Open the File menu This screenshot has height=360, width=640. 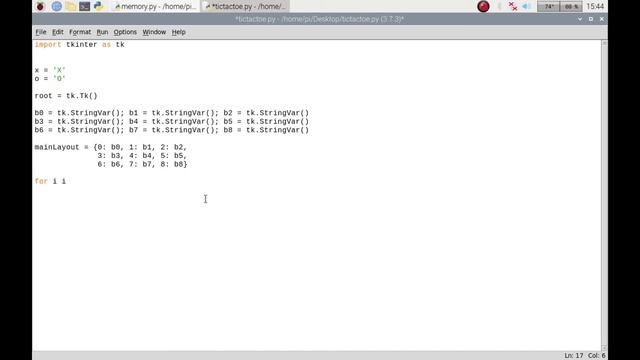click(x=41, y=32)
